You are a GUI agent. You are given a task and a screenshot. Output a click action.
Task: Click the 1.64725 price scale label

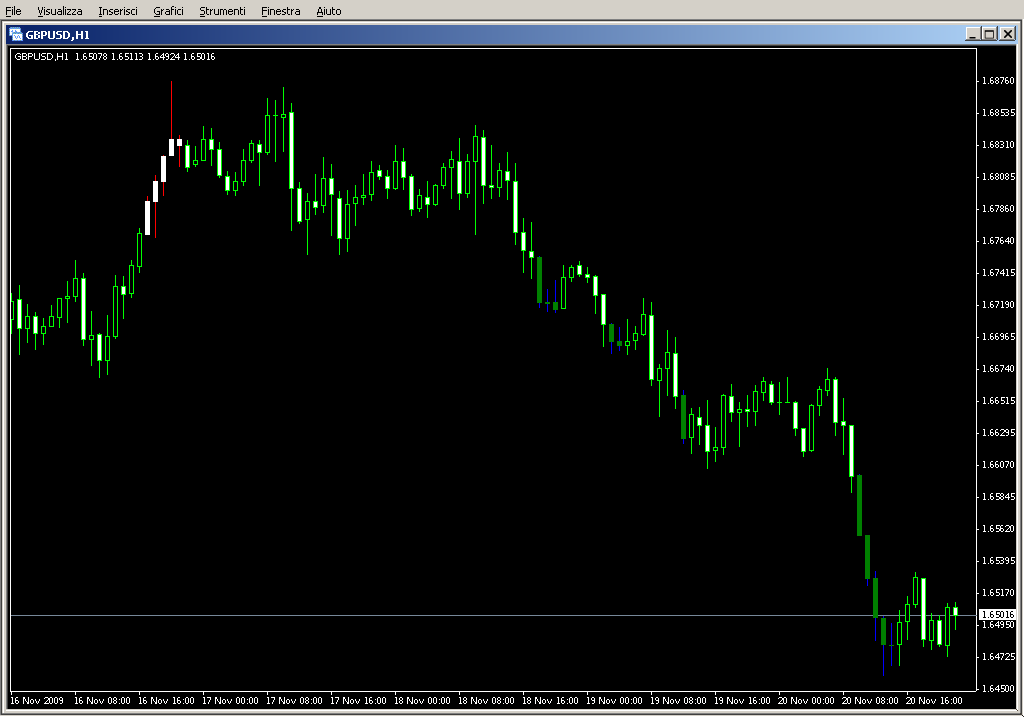pos(999,657)
